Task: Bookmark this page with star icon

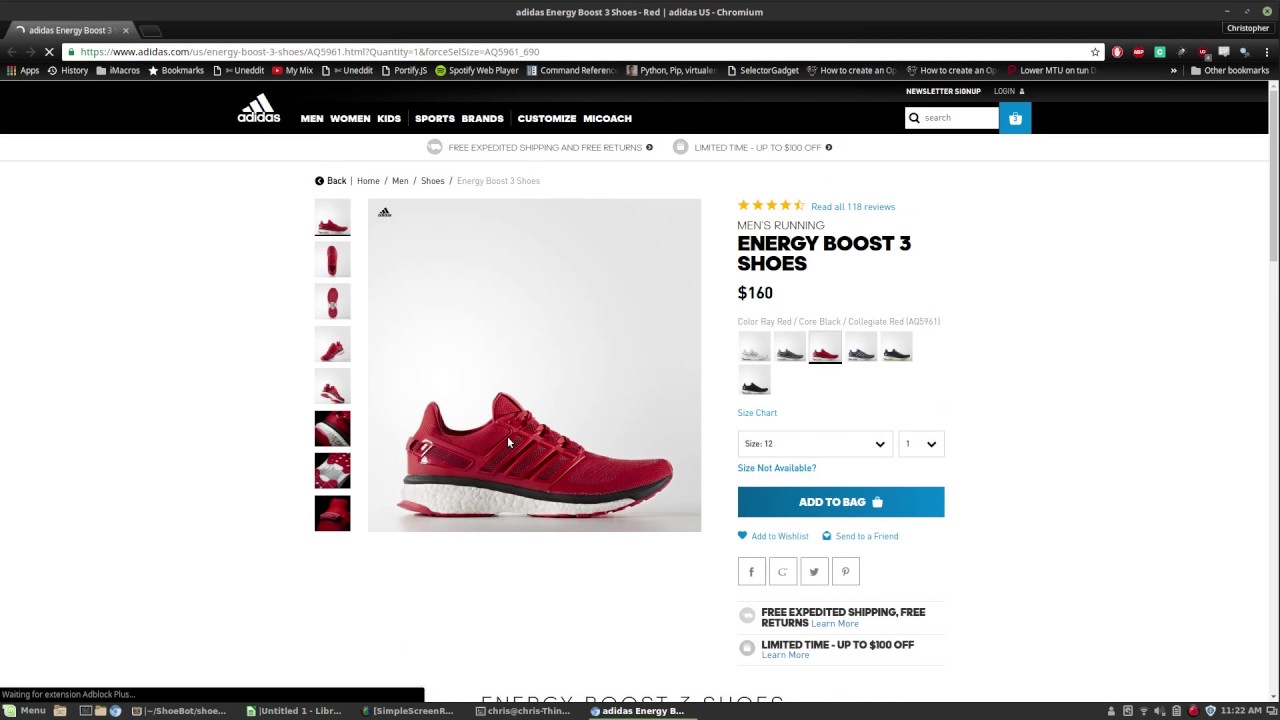Action: [1095, 52]
